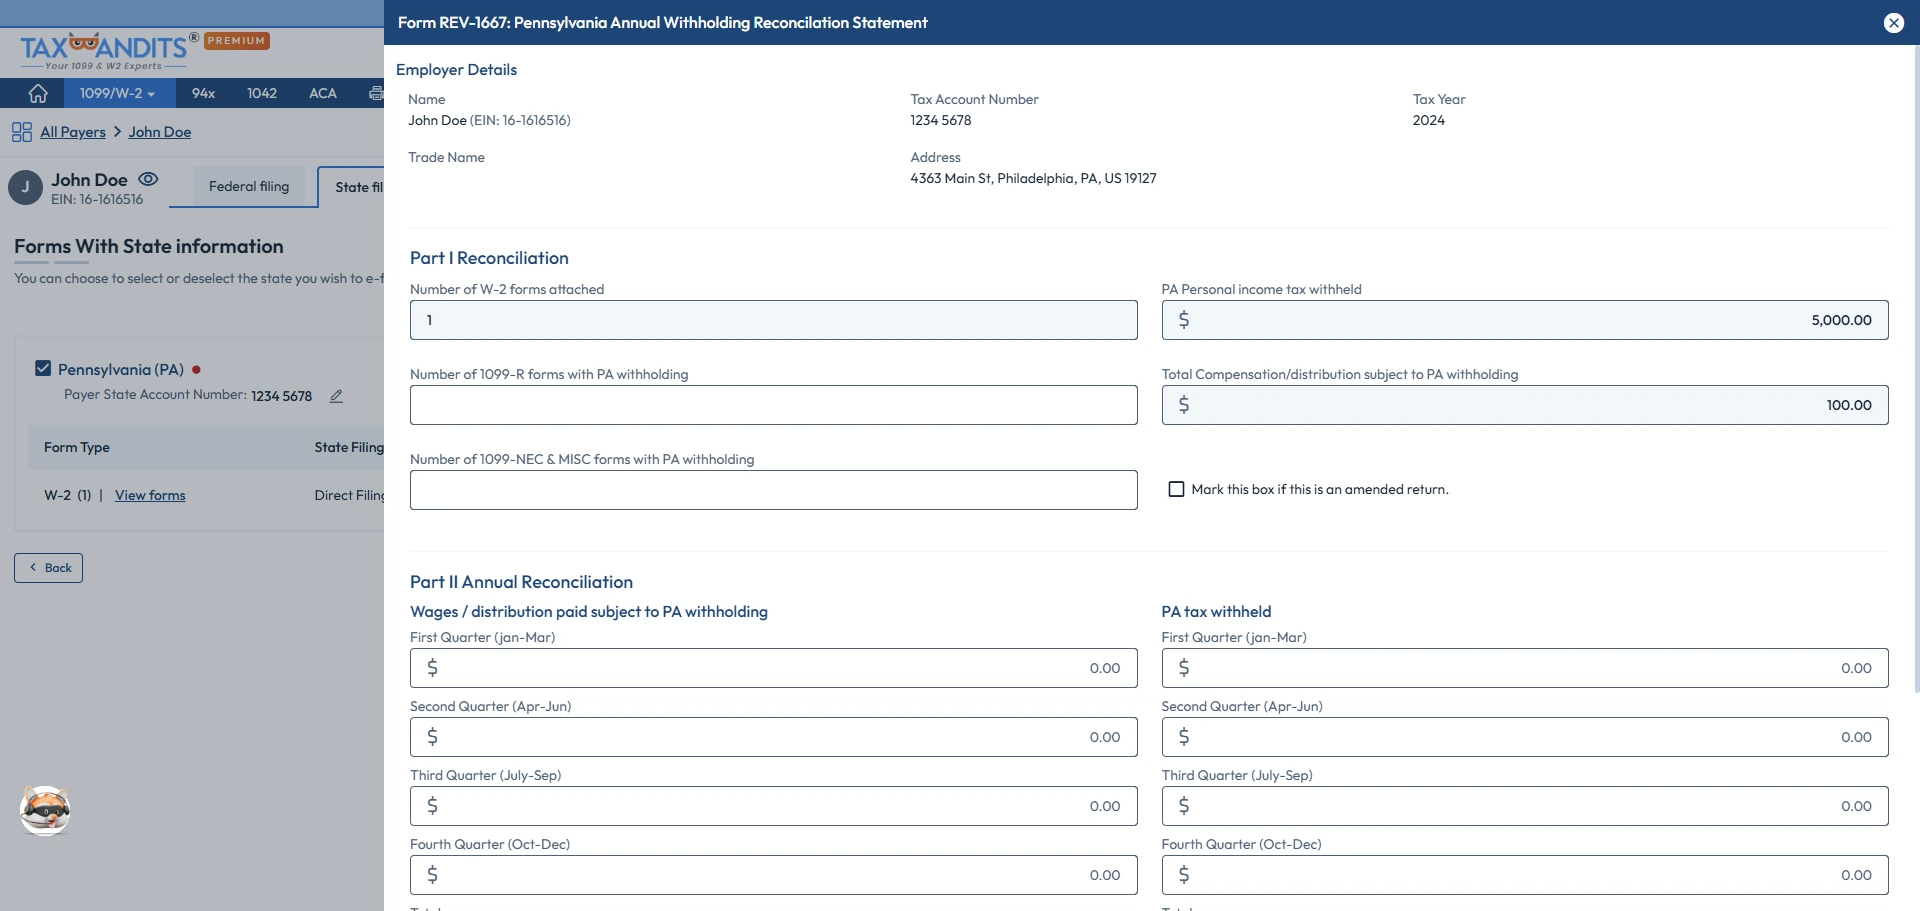Open John Doe breadcrumb link

click(x=160, y=132)
